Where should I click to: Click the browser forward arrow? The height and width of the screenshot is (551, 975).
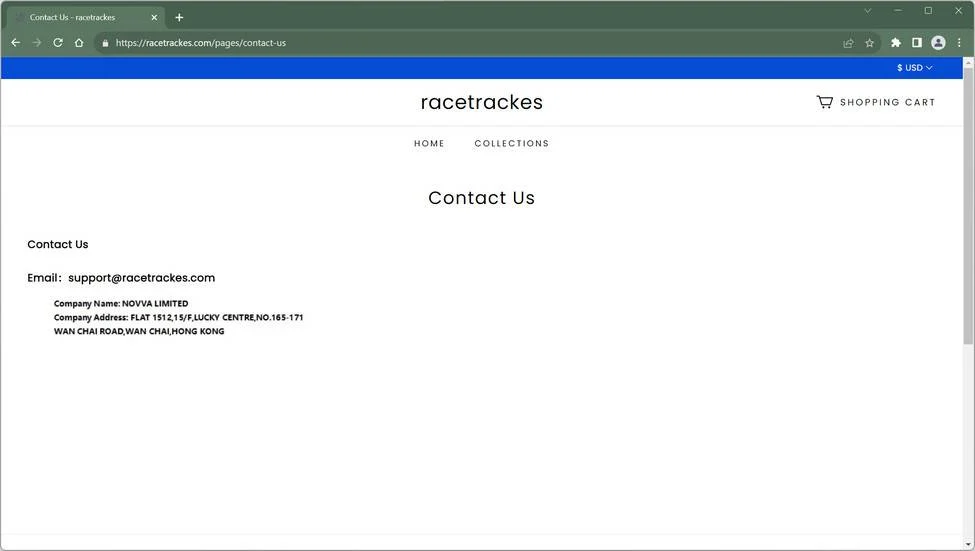point(37,43)
